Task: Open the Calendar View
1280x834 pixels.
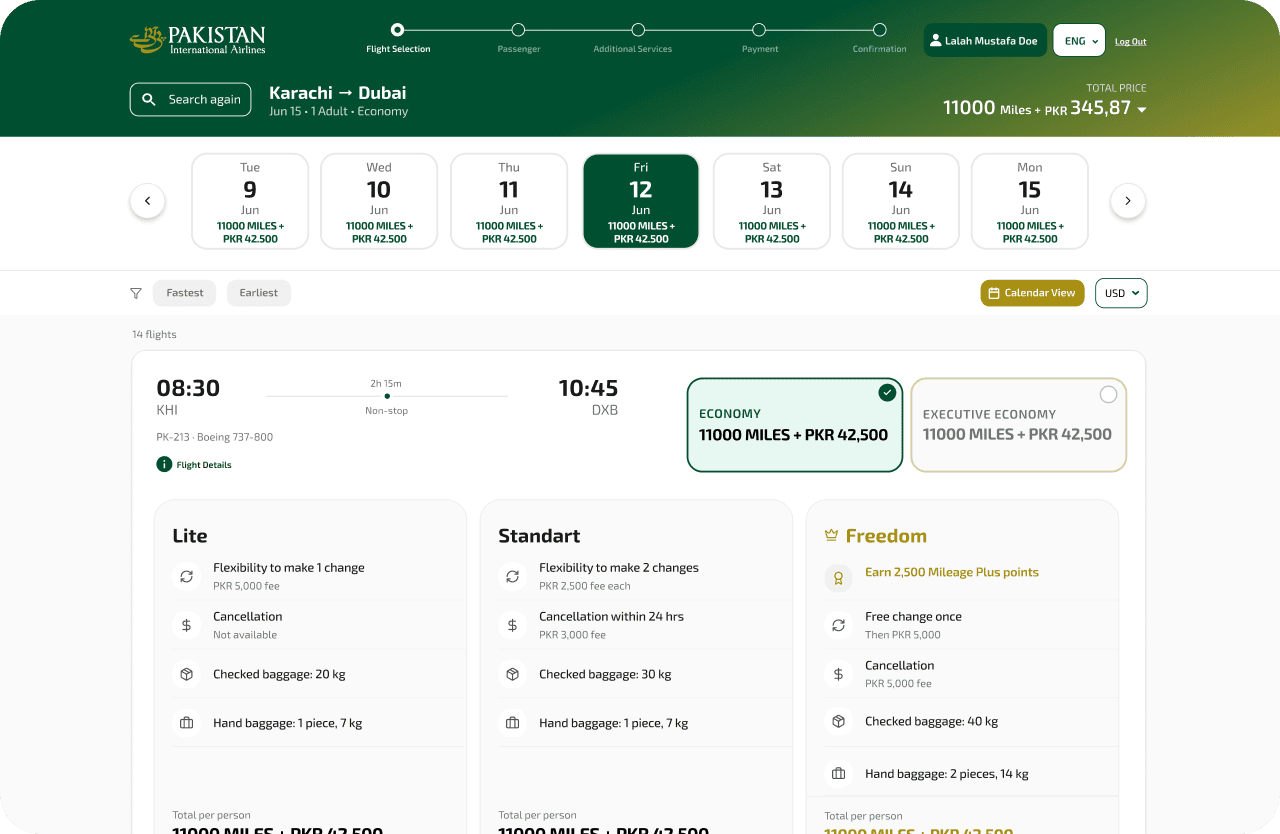Action: pos(1032,293)
